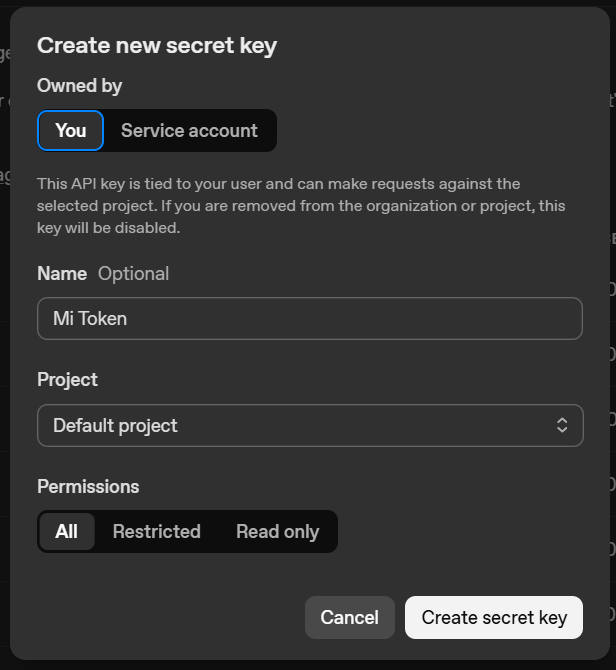Focus the Name input containing "Mi Token"
Viewport: 616px width, 670px height.
pyautogui.click(x=310, y=318)
